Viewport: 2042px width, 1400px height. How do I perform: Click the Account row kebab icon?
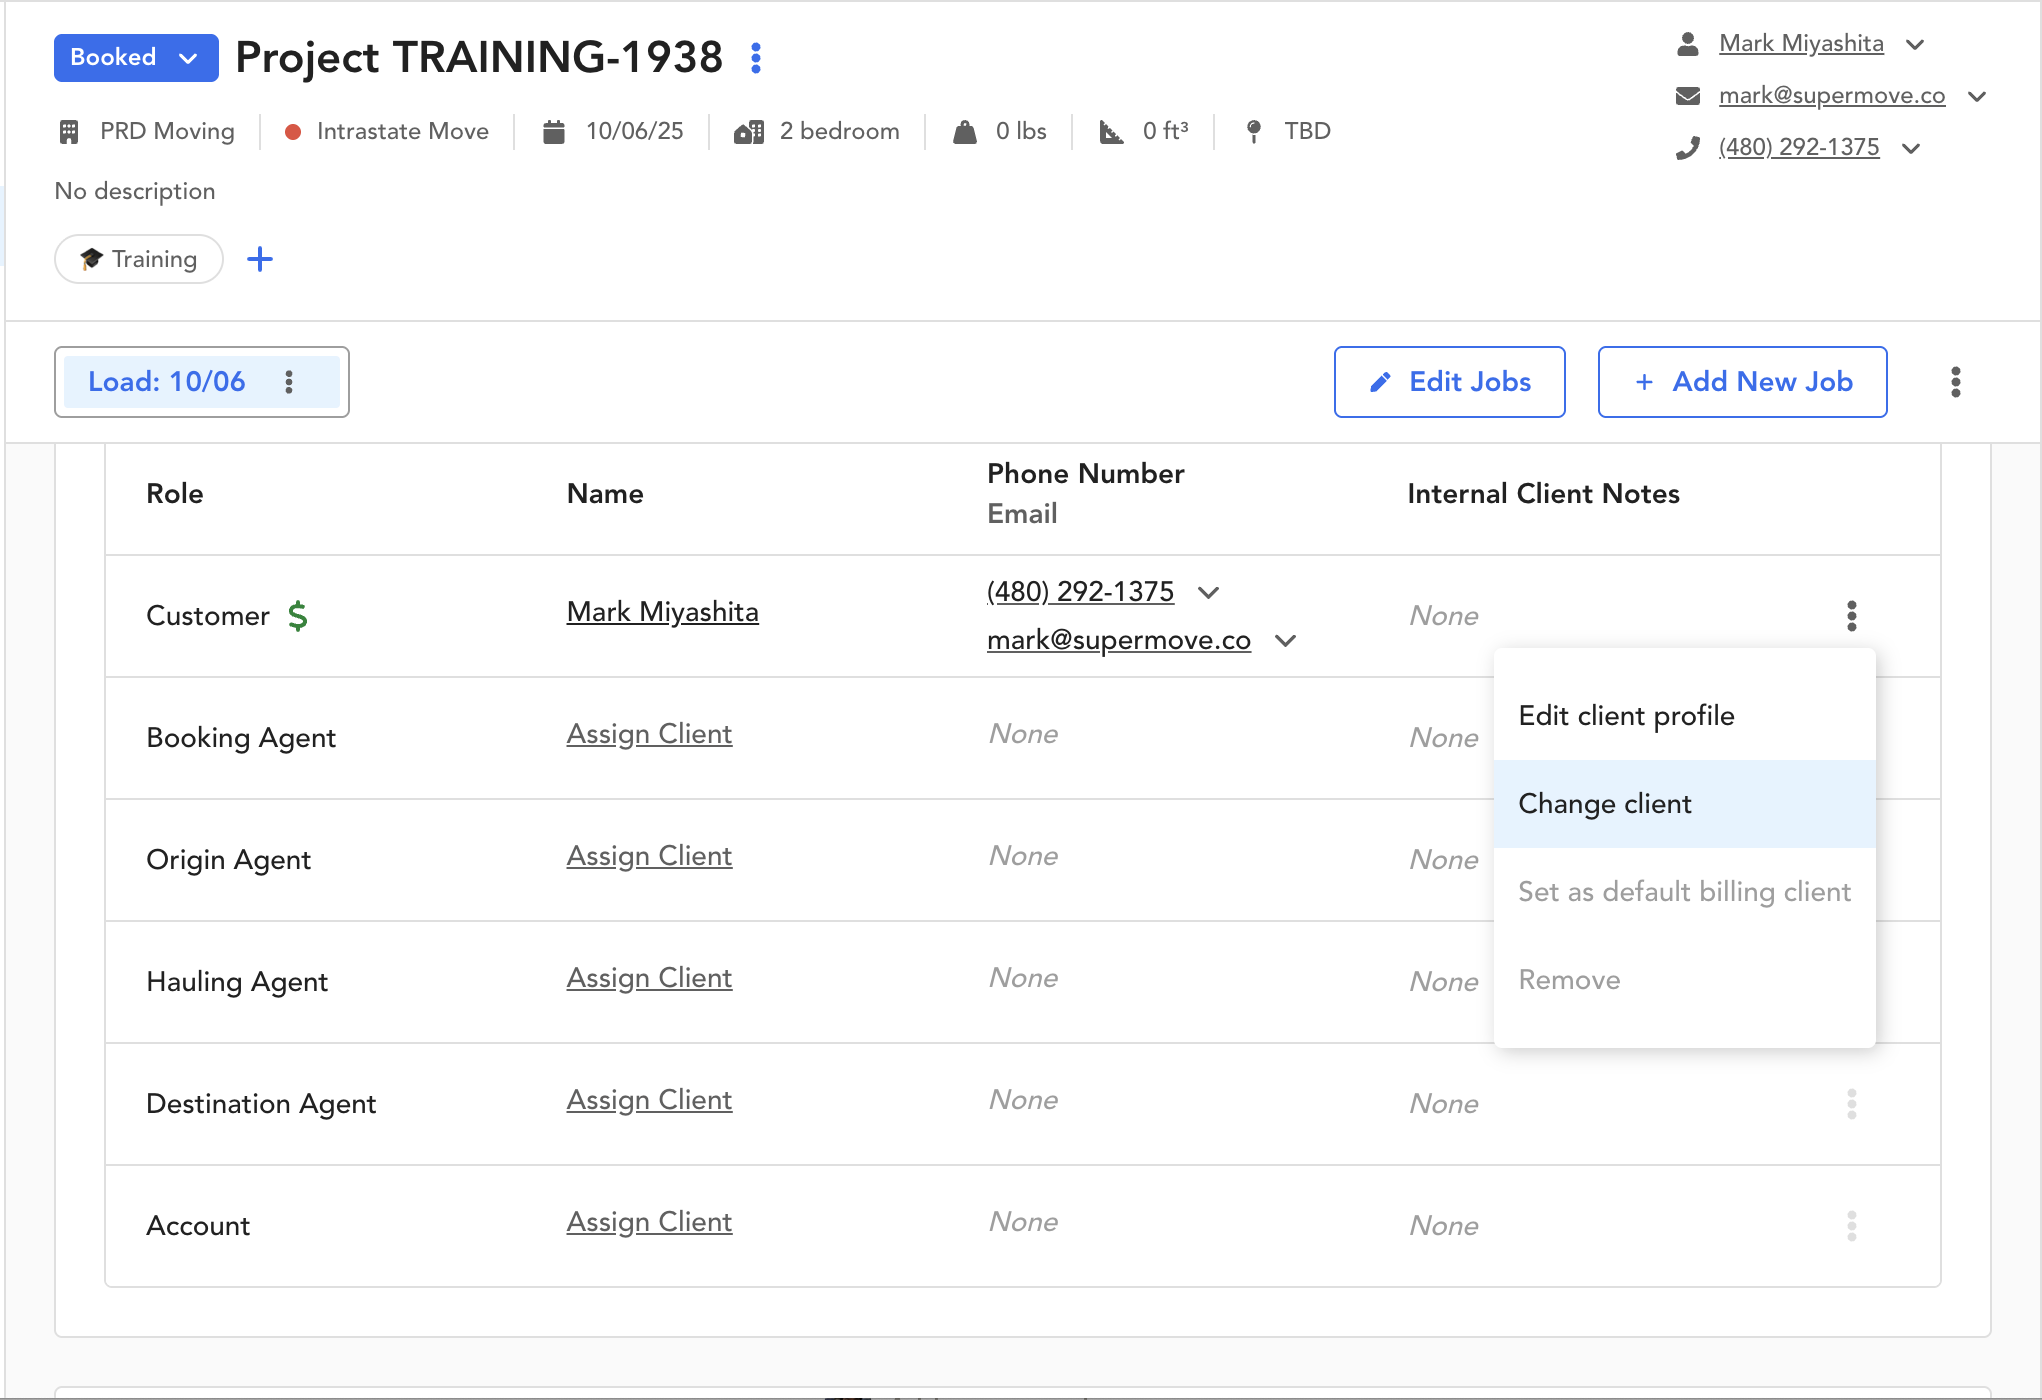point(1851,1226)
